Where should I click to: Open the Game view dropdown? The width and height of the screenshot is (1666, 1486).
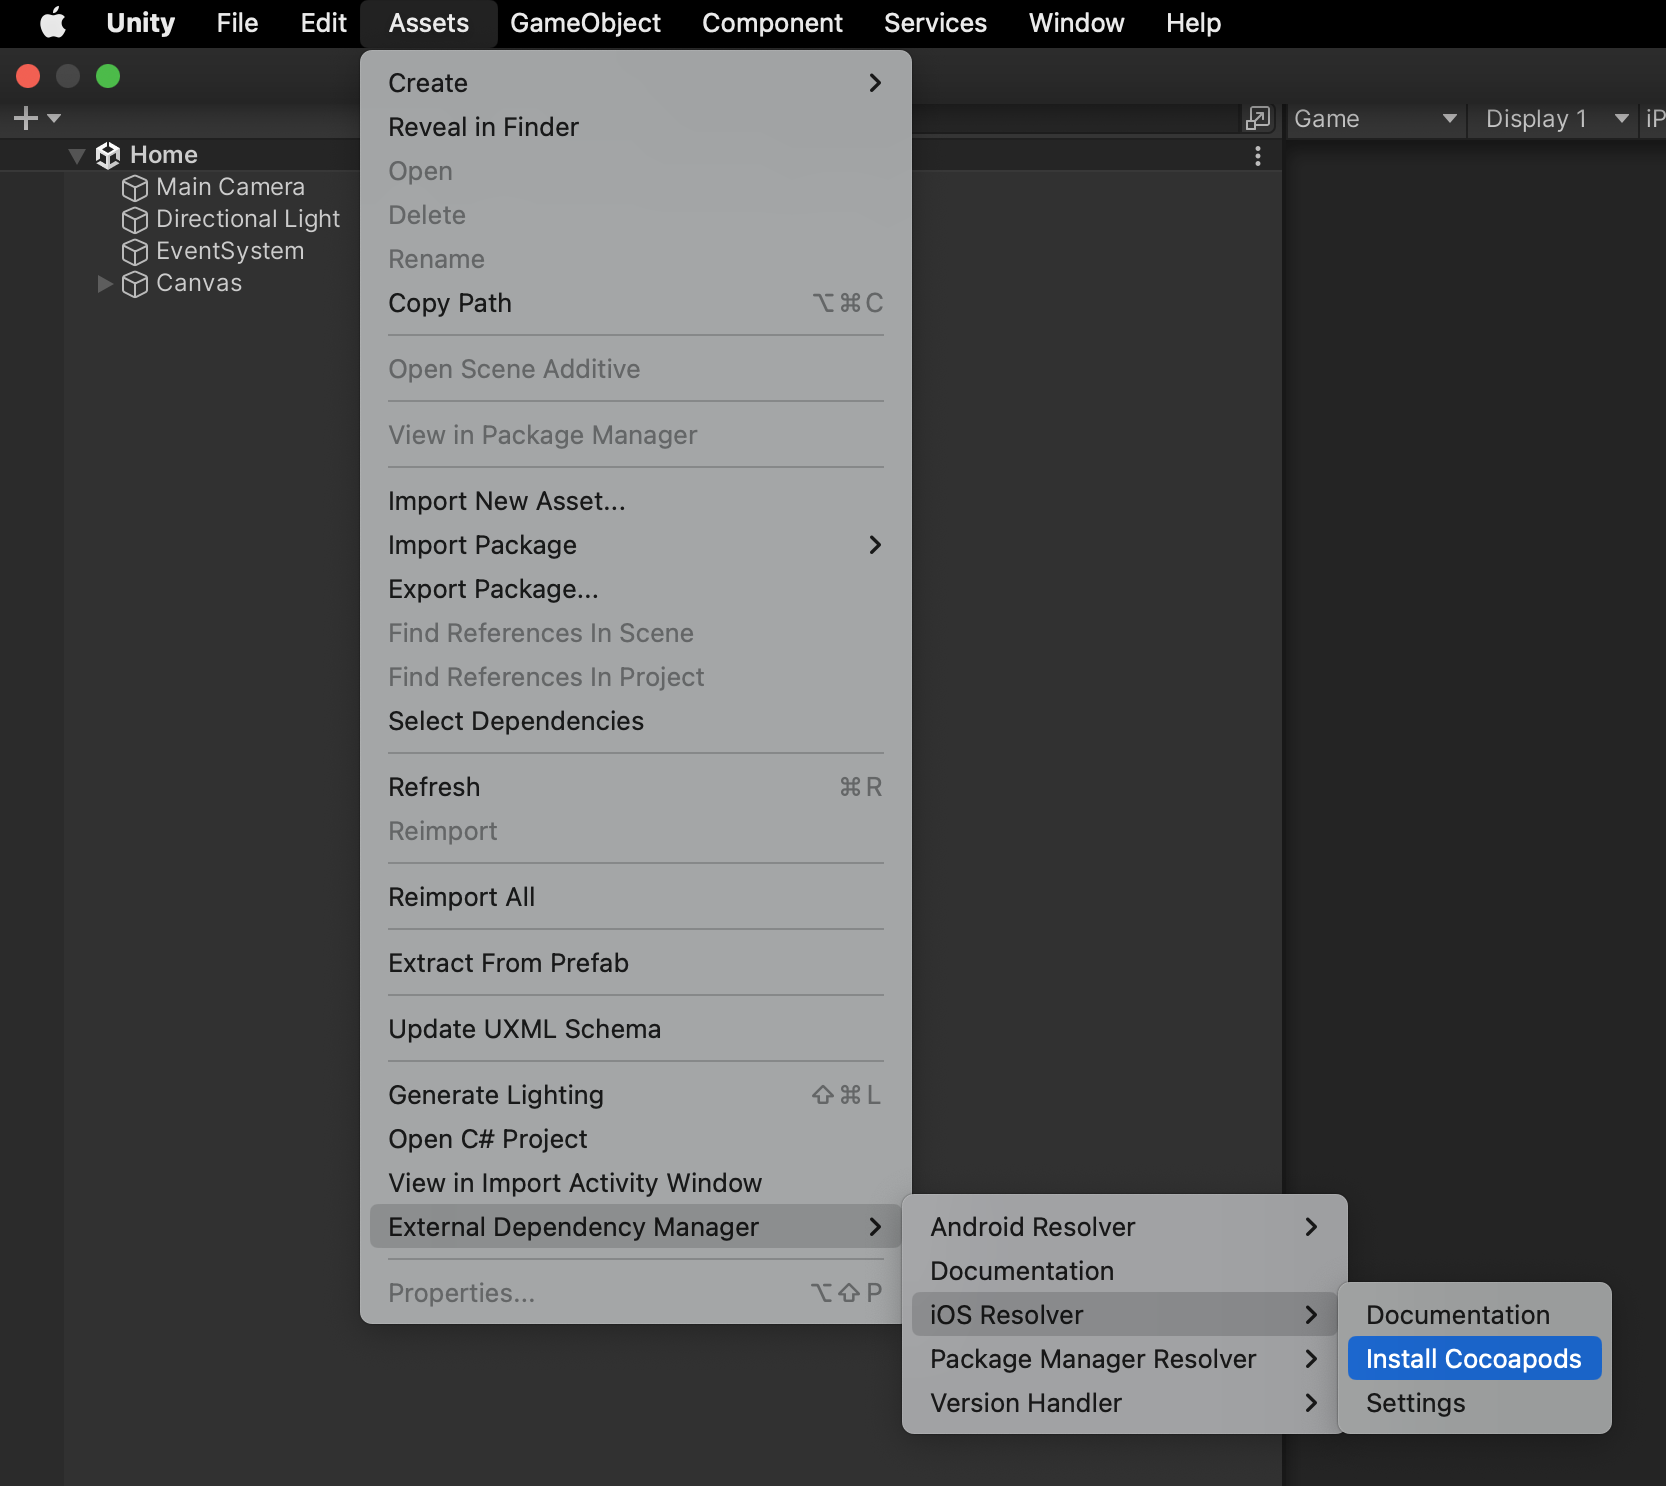1374,119
